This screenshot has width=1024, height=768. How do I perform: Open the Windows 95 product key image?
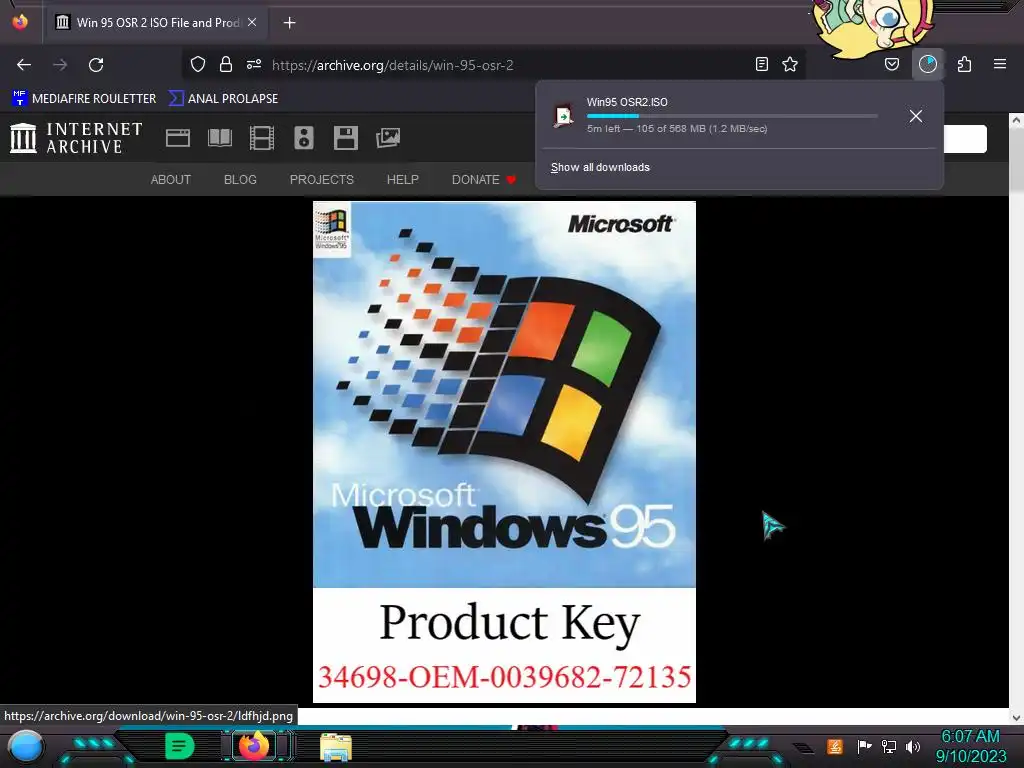(504, 452)
